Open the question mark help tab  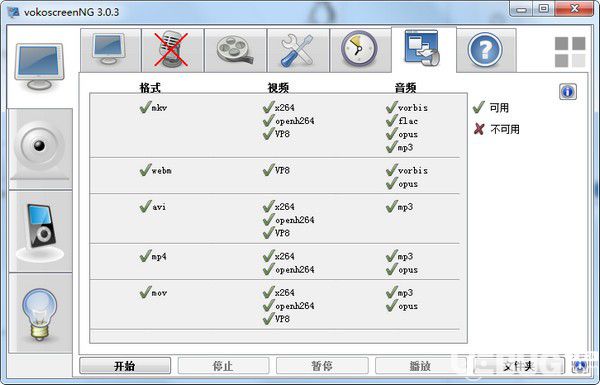pyautogui.click(x=486, y=50)
